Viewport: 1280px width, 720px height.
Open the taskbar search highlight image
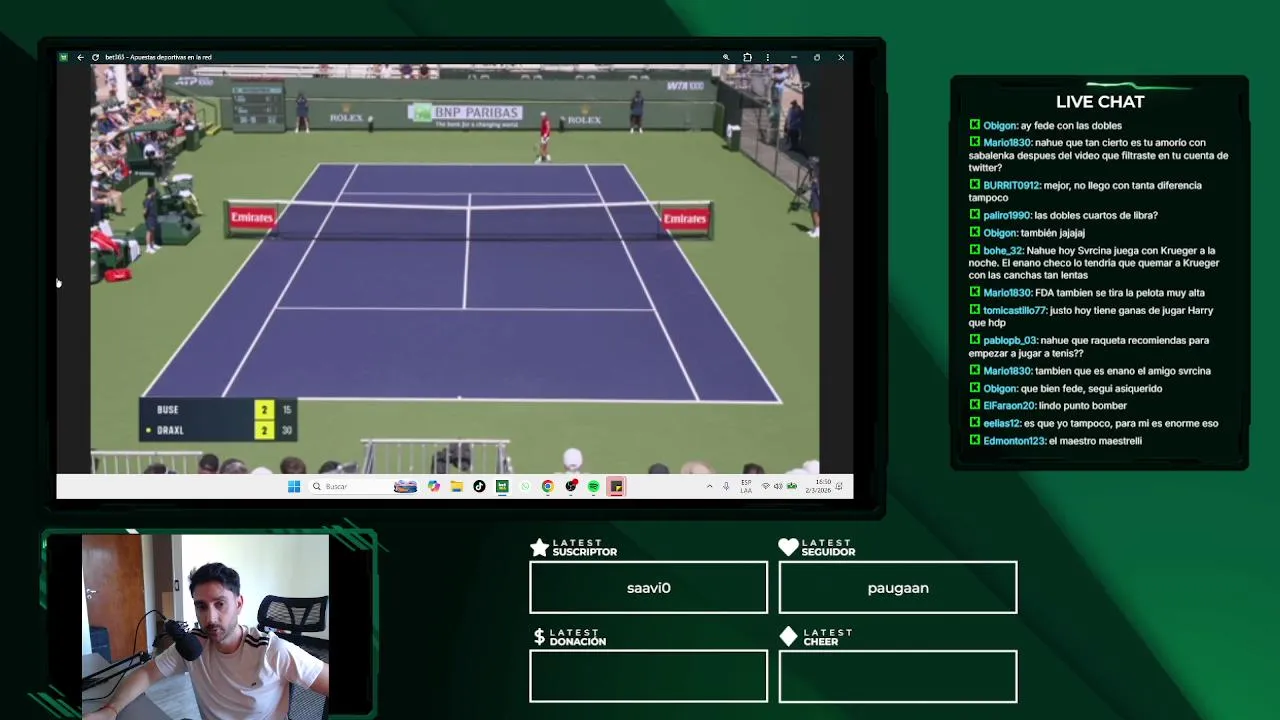click(x=405, y=486)
